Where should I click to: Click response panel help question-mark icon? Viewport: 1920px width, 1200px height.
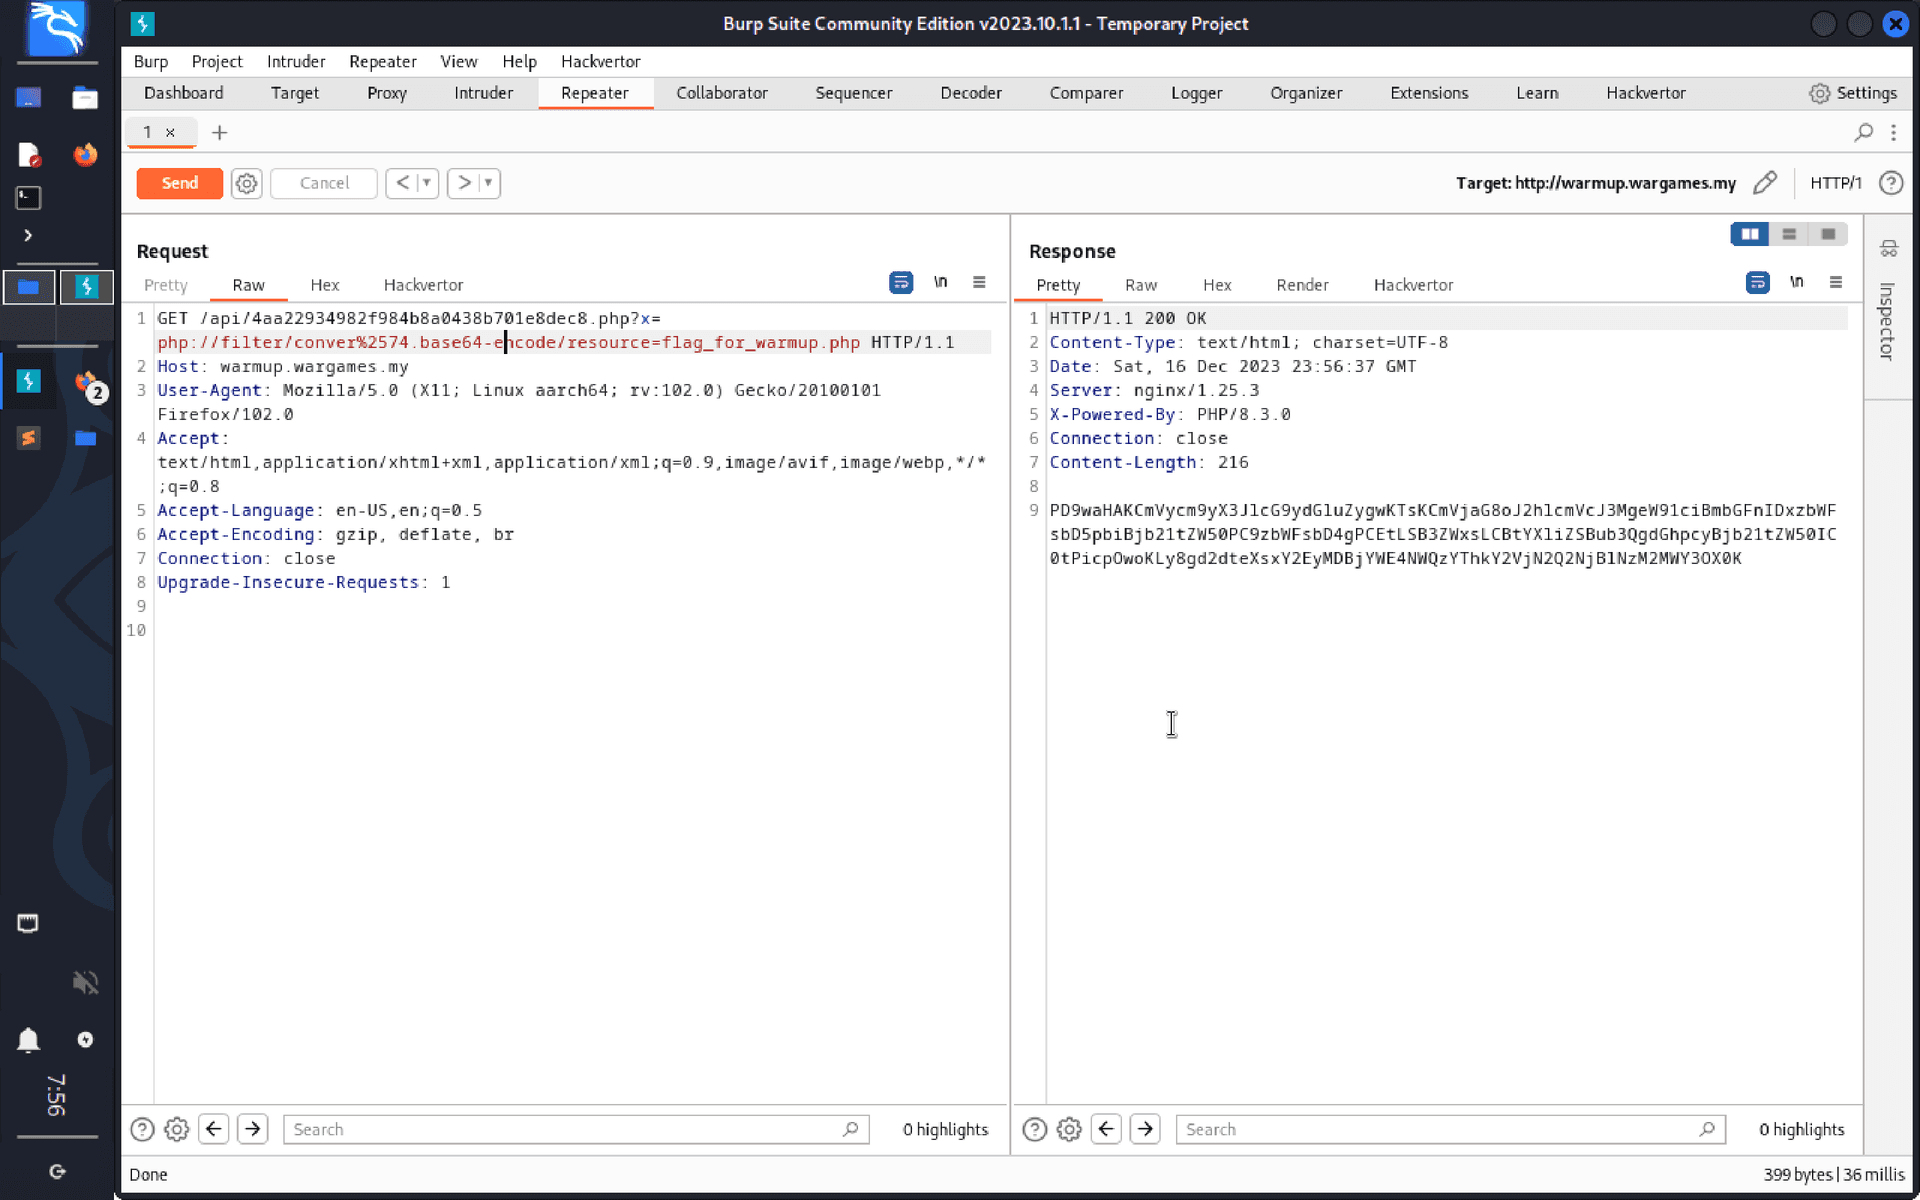(x=1034, y=1129)
